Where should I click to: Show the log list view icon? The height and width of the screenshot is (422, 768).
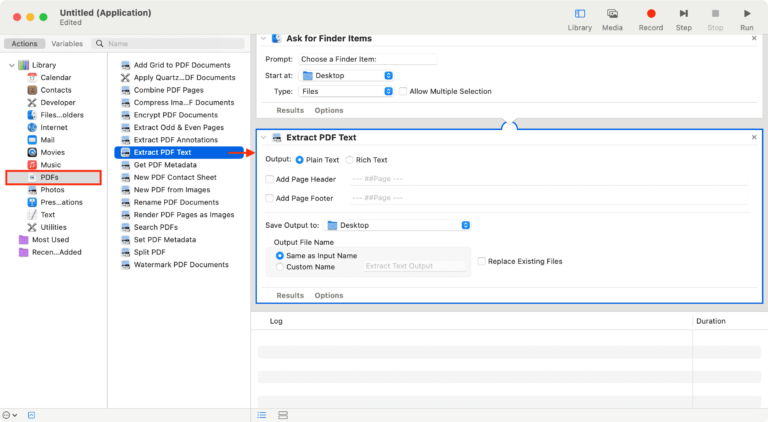262,415
